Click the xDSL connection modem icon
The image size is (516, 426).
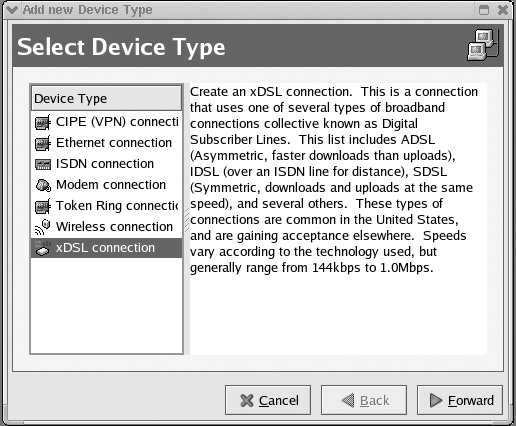(x=43, y=248)
